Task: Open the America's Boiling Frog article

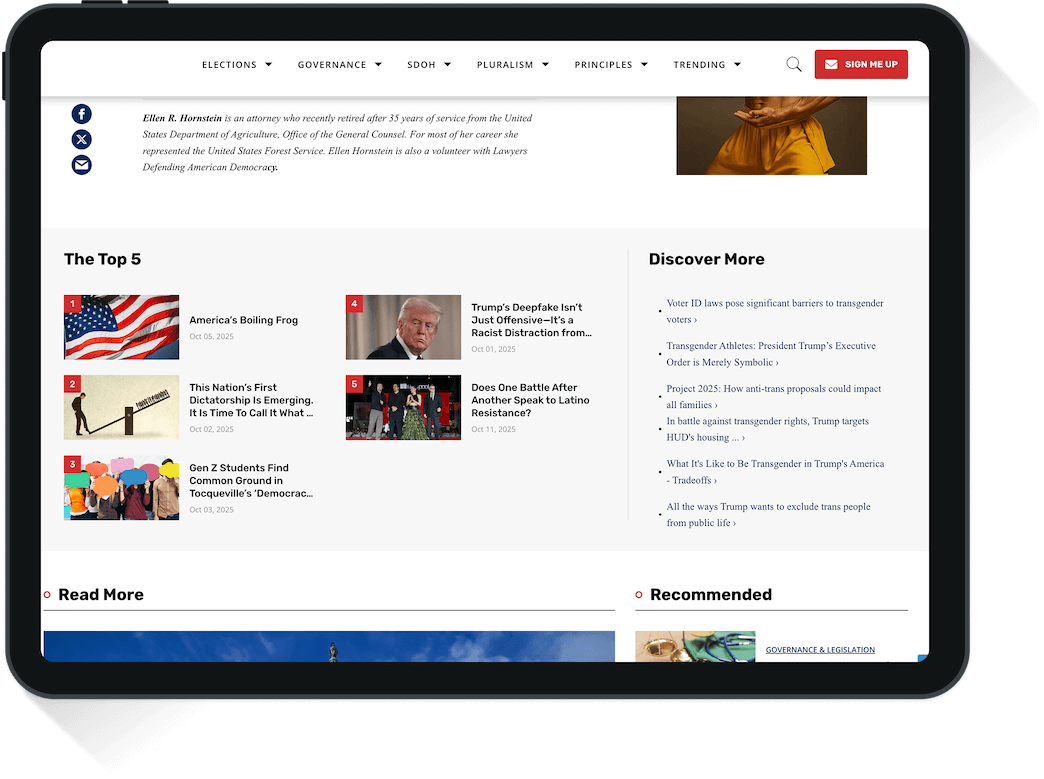Action: 246,319
